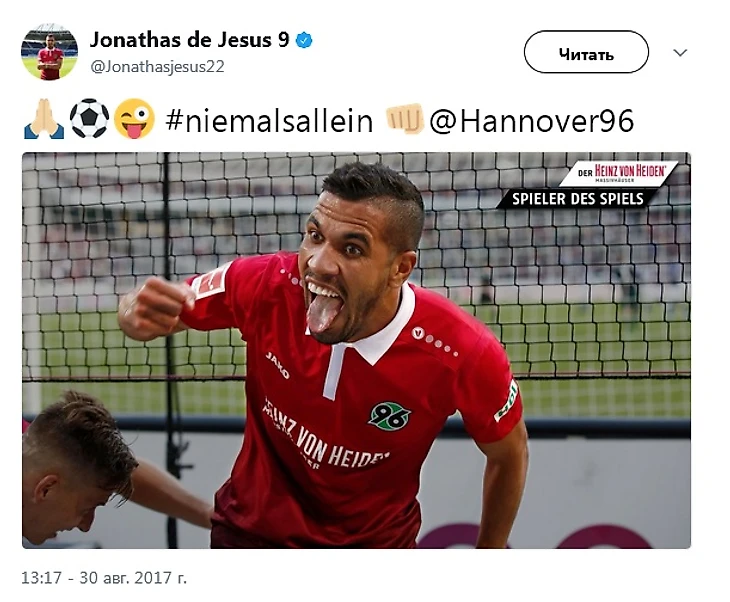Click the Hannover 96 crest on the jersey
730x602 pixels.
tap(390, 416)
